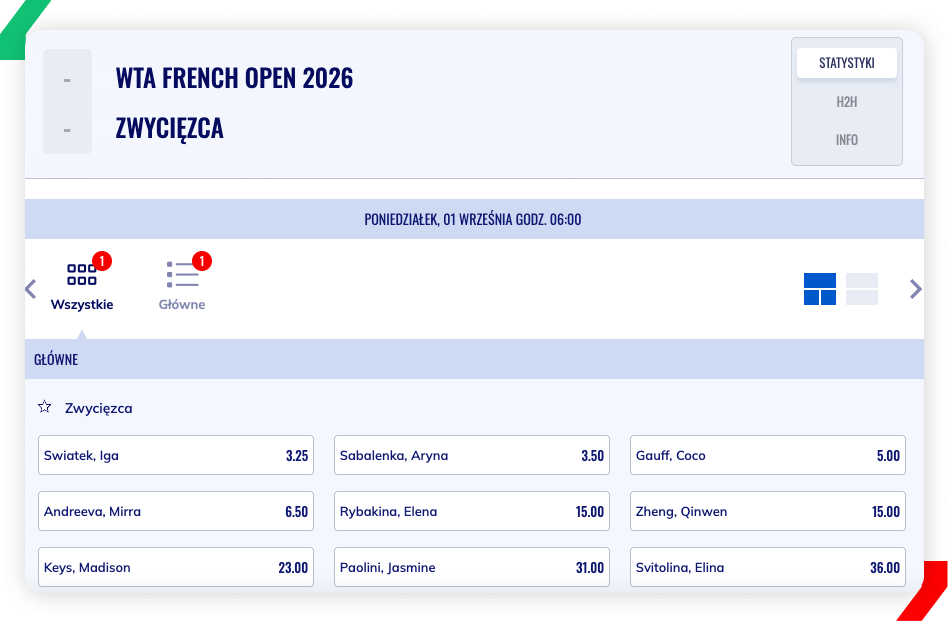Bet on Sabalenka, Aryna at 3.50
The width and height of the screenshot is (948, 623).
click(472, 455)
